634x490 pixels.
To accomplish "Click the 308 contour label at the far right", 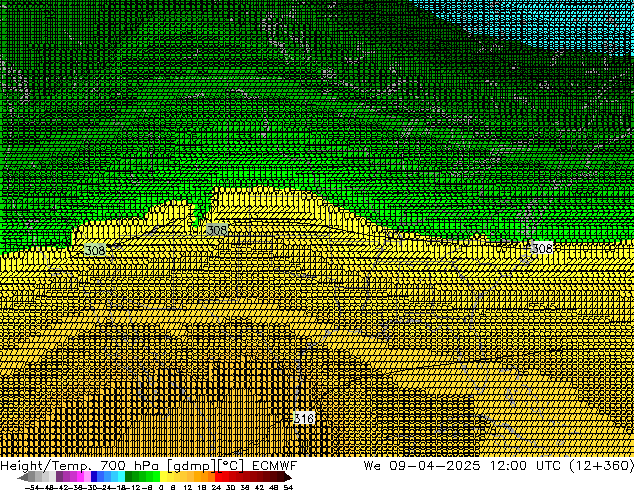I will [542, 248].
